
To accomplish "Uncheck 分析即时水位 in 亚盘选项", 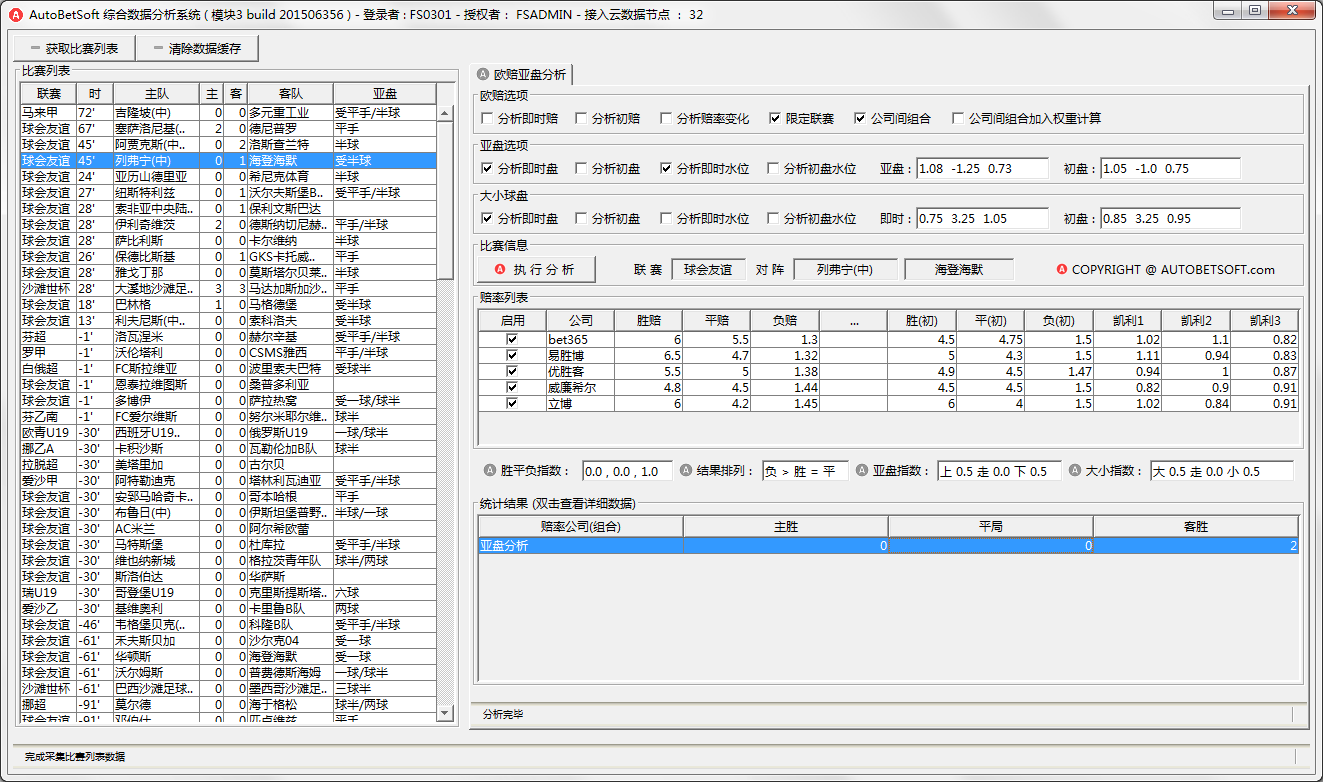I will [666, 168].
